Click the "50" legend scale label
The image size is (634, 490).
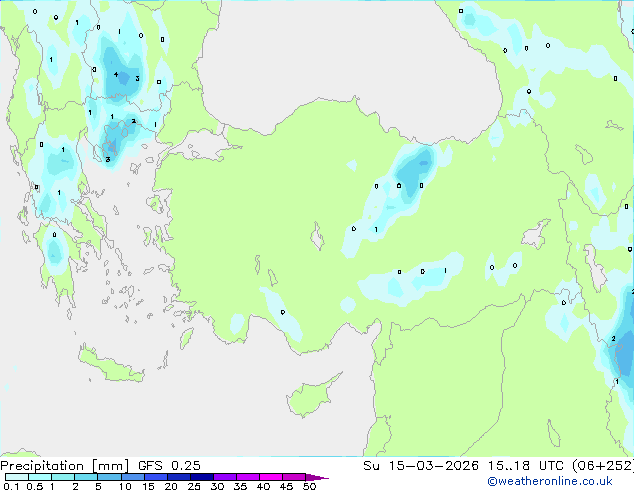tap(309, 486)
